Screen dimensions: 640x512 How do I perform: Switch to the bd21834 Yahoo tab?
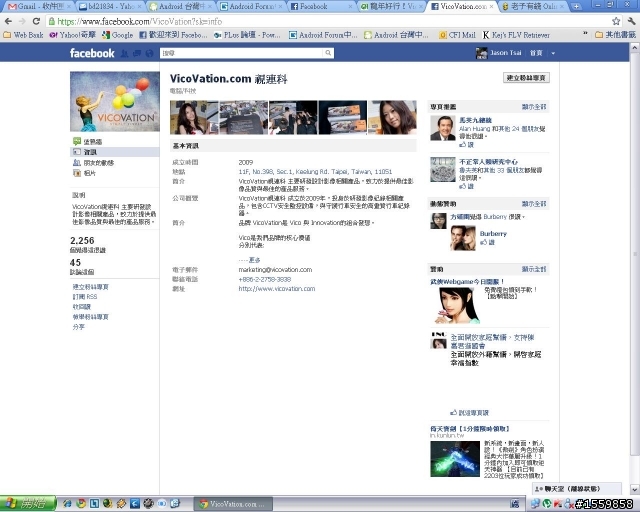point(110,7)
